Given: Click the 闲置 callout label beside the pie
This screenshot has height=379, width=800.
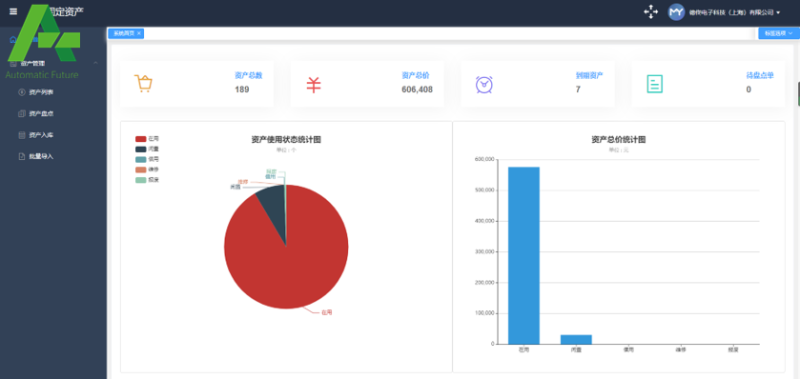Looking at the screenshot, I should (235, 187).
